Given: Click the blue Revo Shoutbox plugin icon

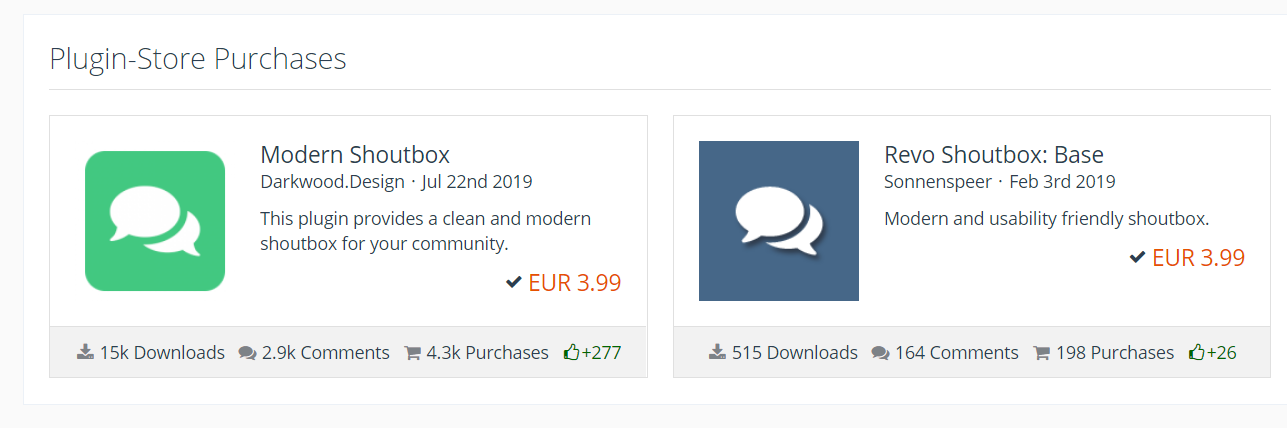Looking at the screenshot, I should pyautogui.click(x=778, y=221).
